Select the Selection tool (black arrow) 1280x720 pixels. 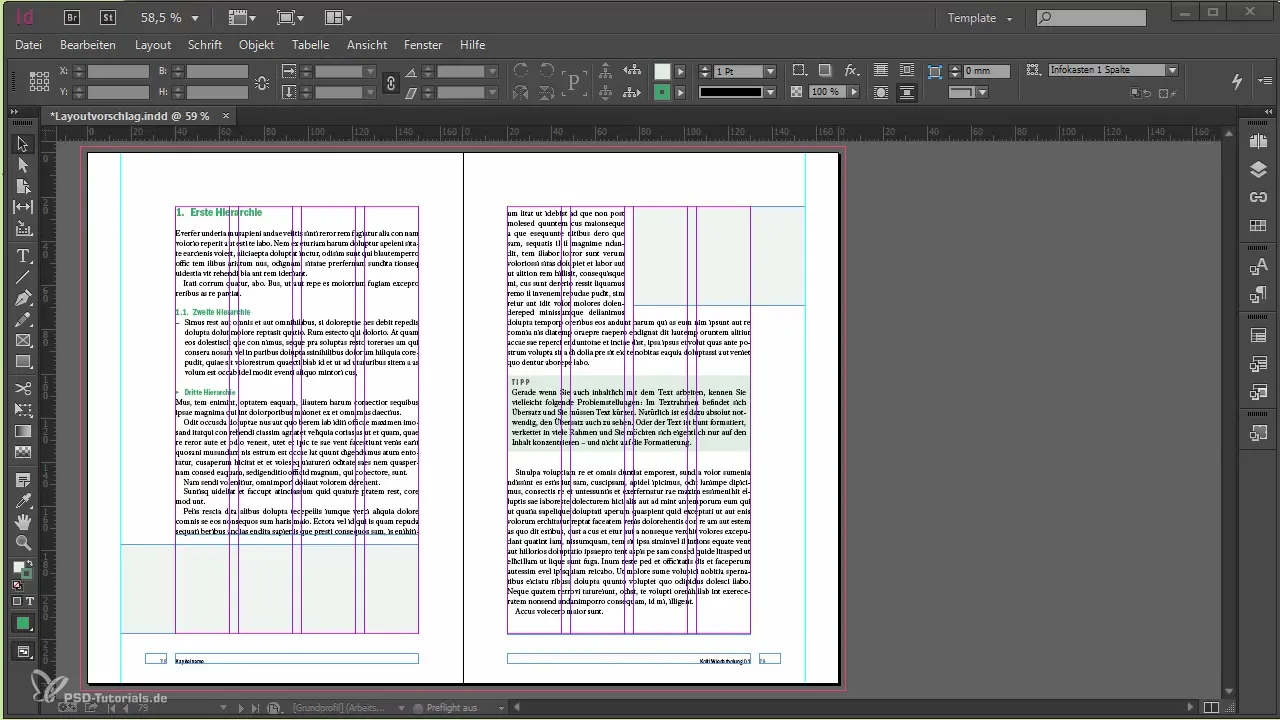point(23,144)
